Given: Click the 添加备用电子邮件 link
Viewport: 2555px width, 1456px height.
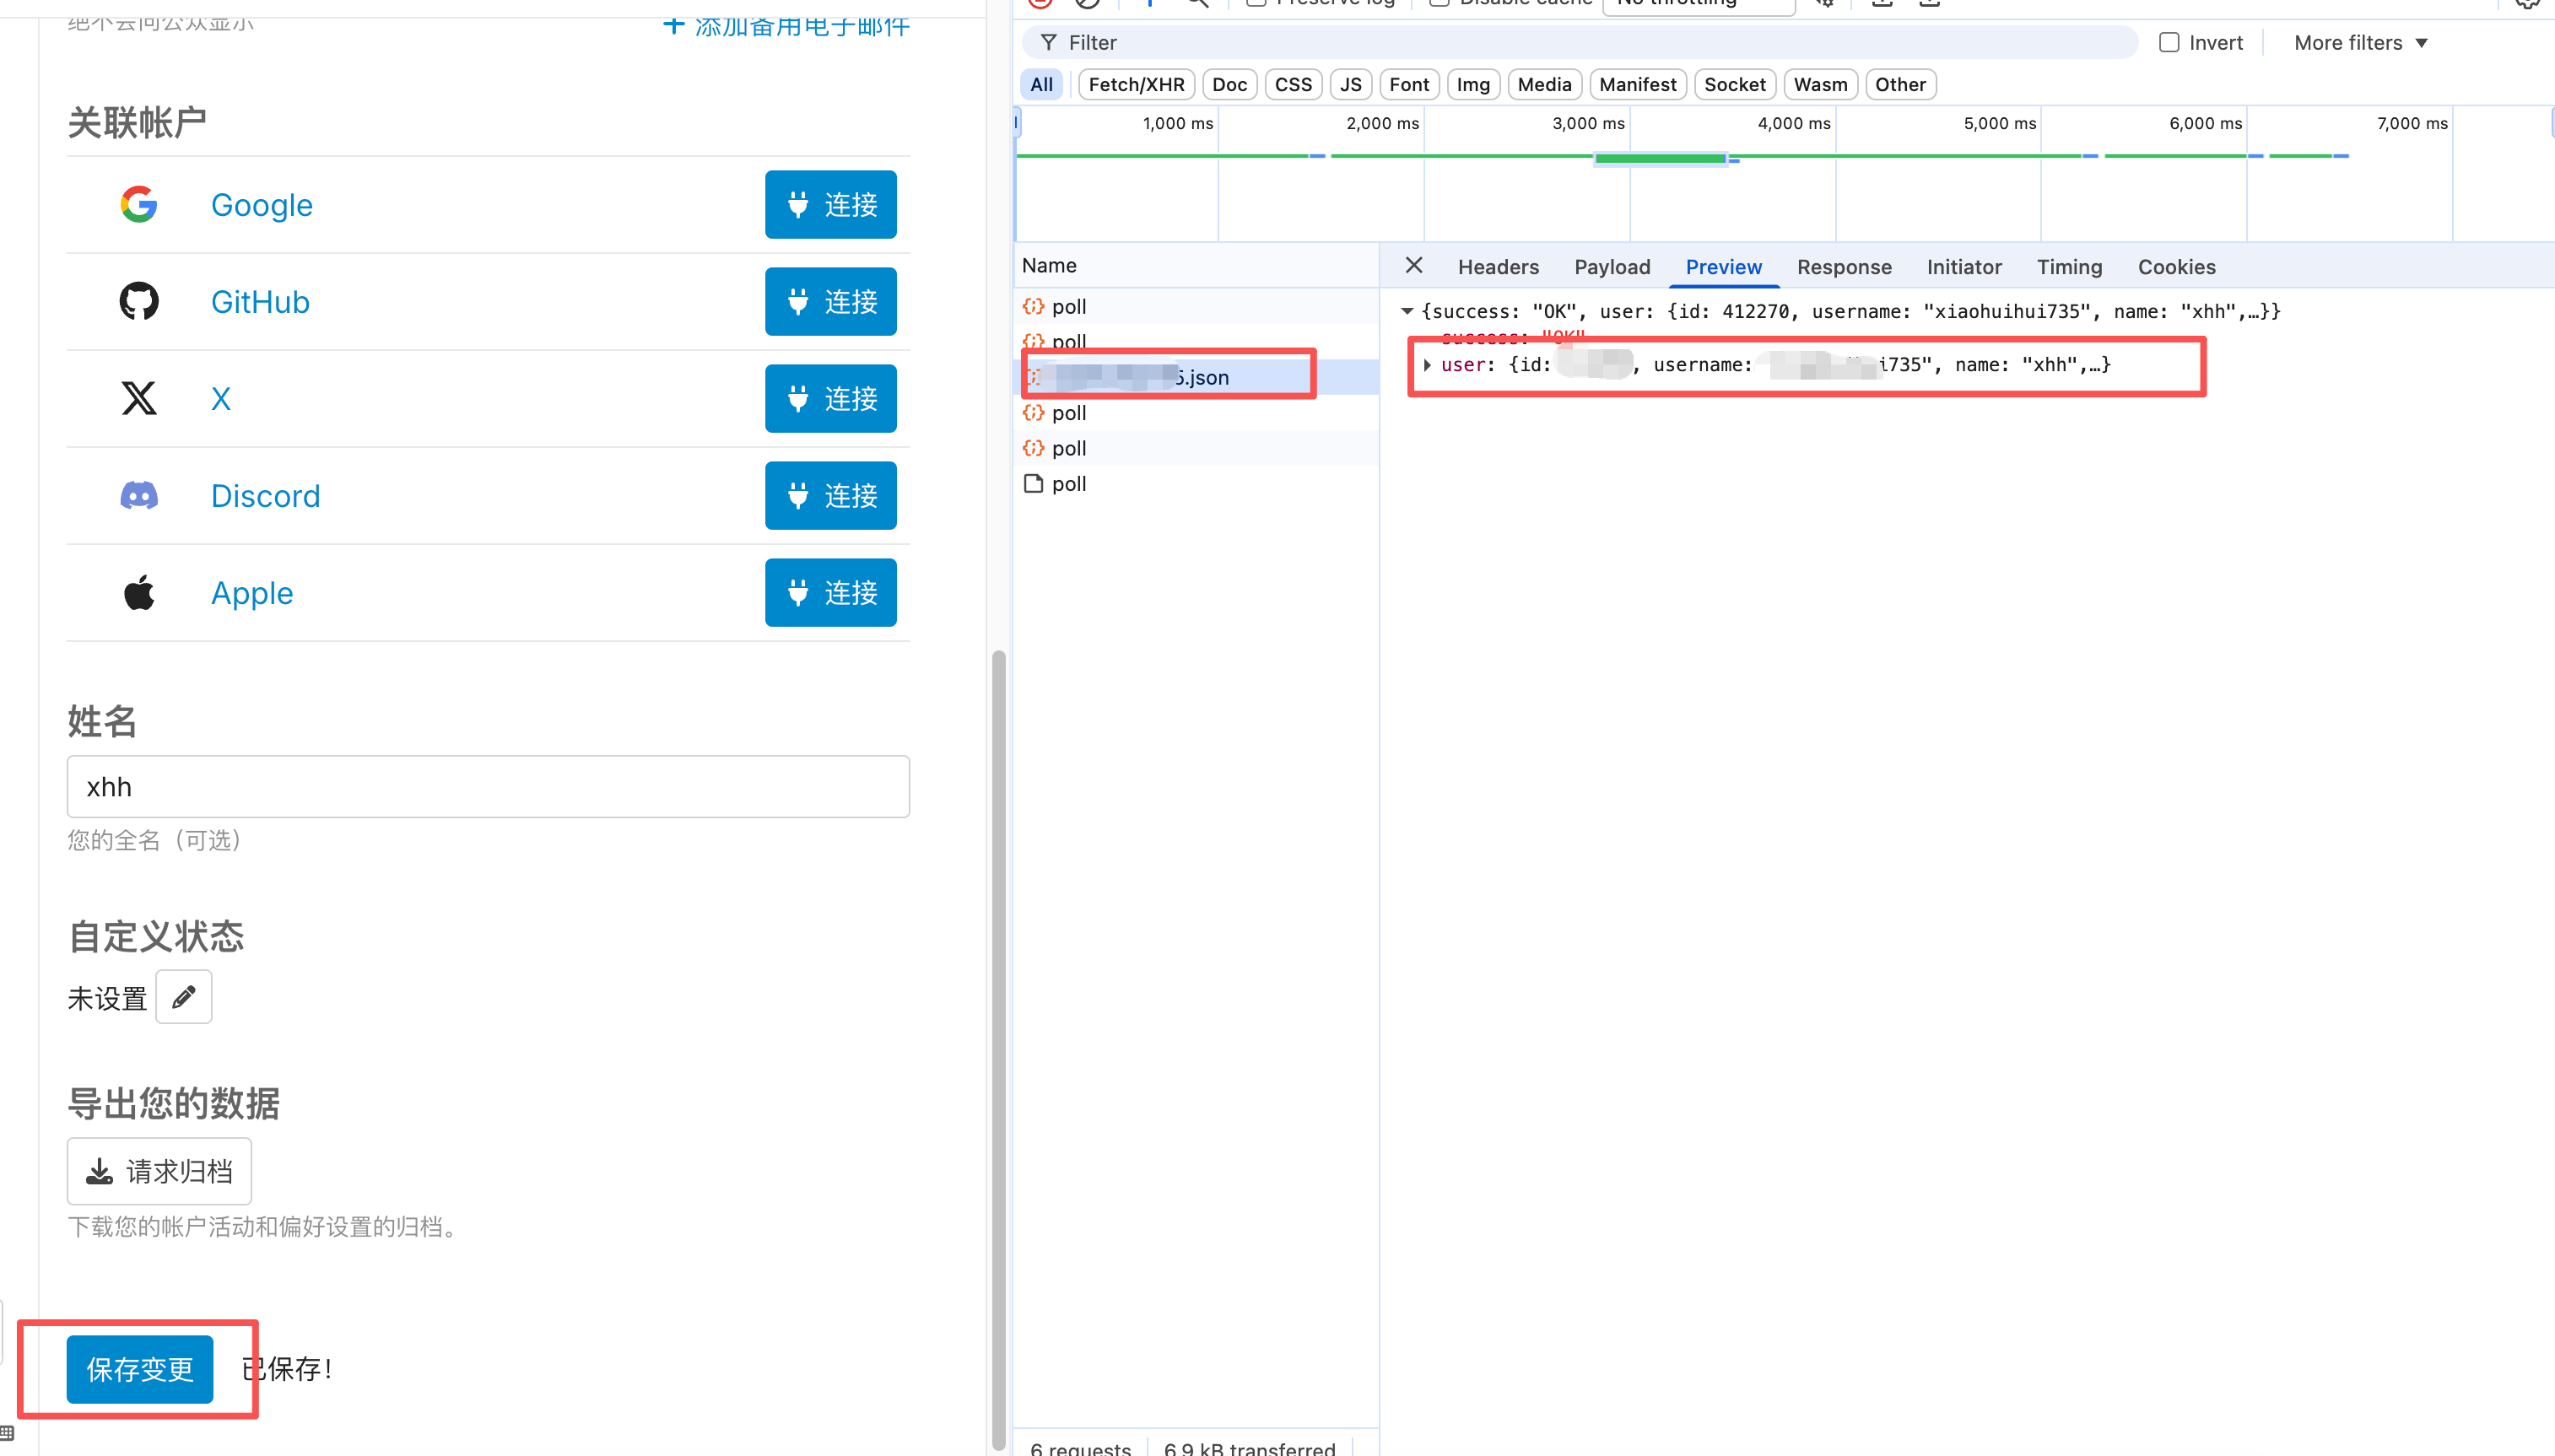Looking at the screenshot, I should [x=786, y=25].
